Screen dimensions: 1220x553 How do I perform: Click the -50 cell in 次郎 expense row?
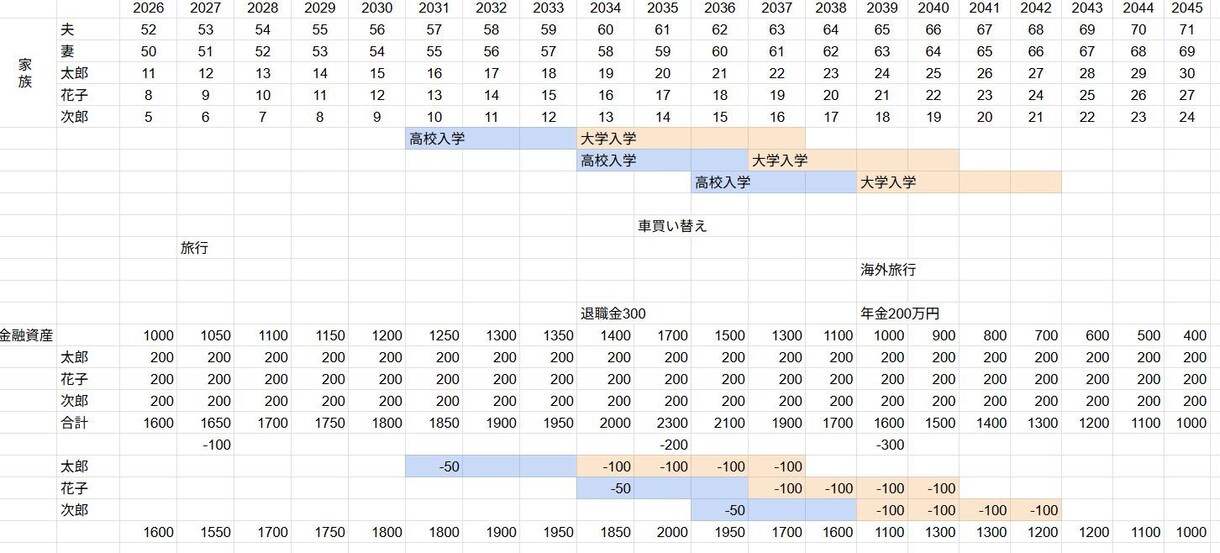pos(733,511)
